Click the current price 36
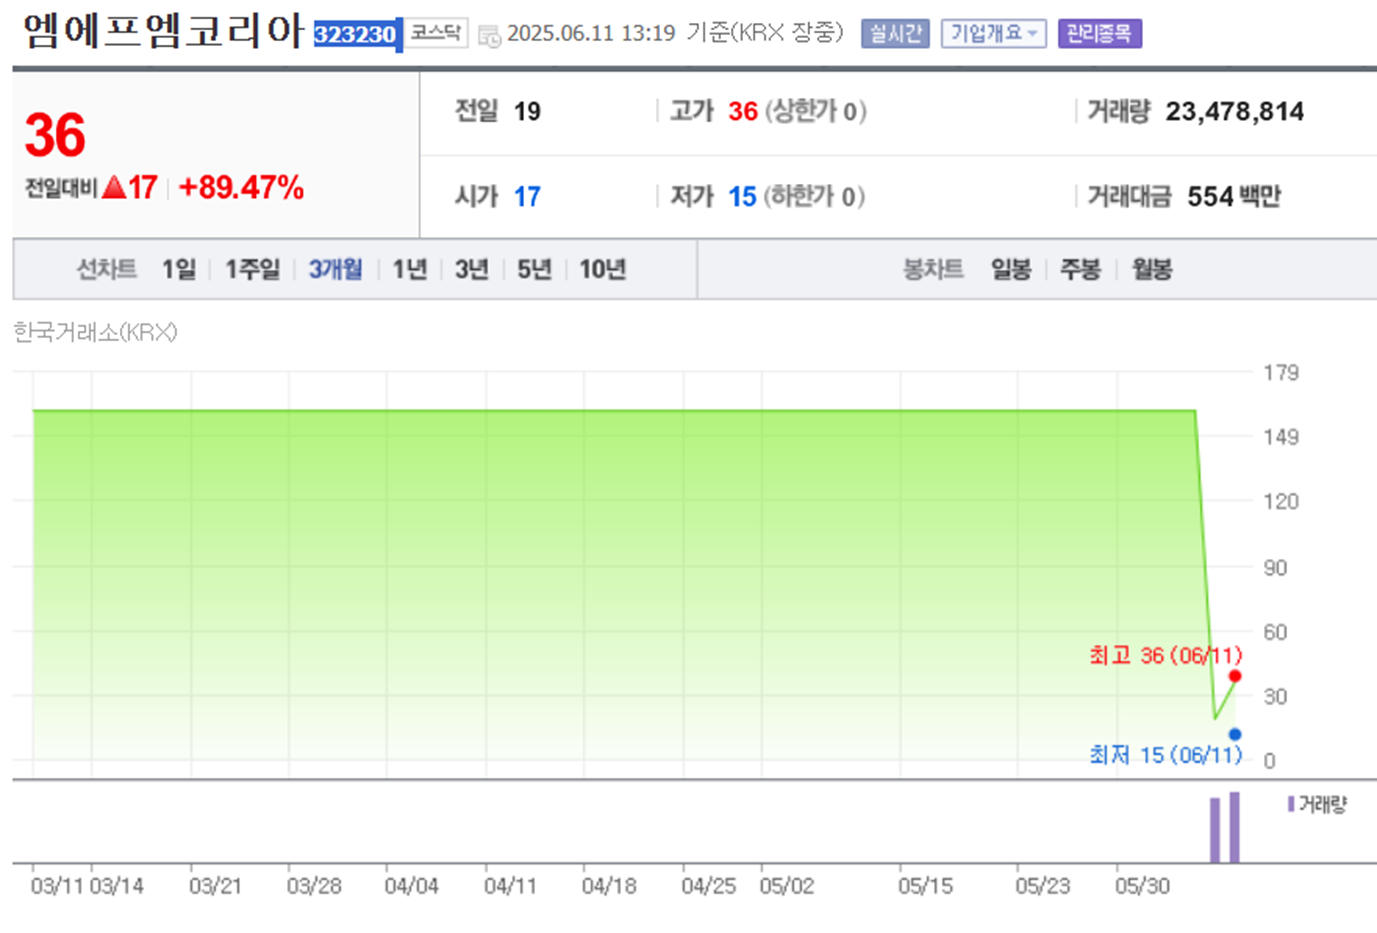 pyautogui.click(x=55, y=135)
